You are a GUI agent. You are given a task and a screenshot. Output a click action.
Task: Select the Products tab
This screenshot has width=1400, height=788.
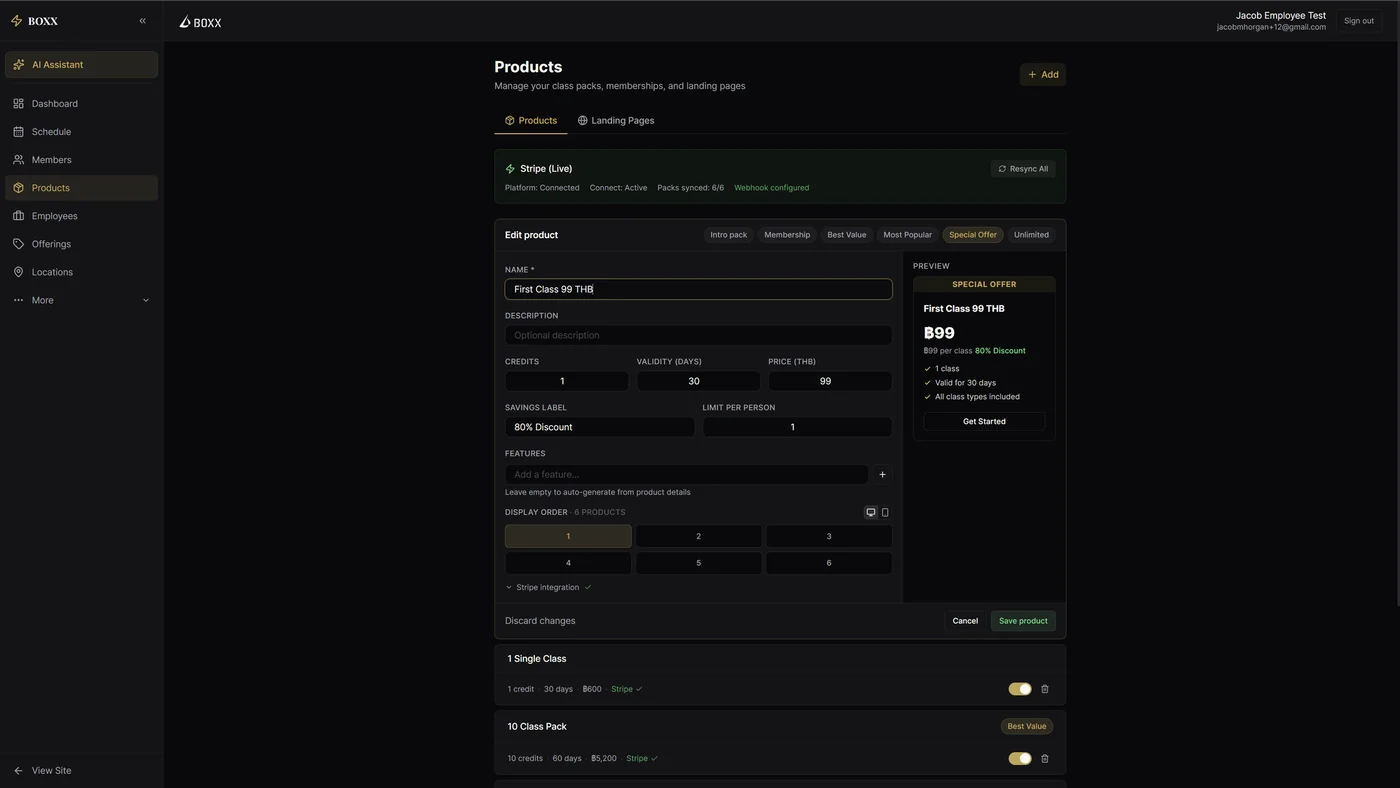click(x=530, y=120)
